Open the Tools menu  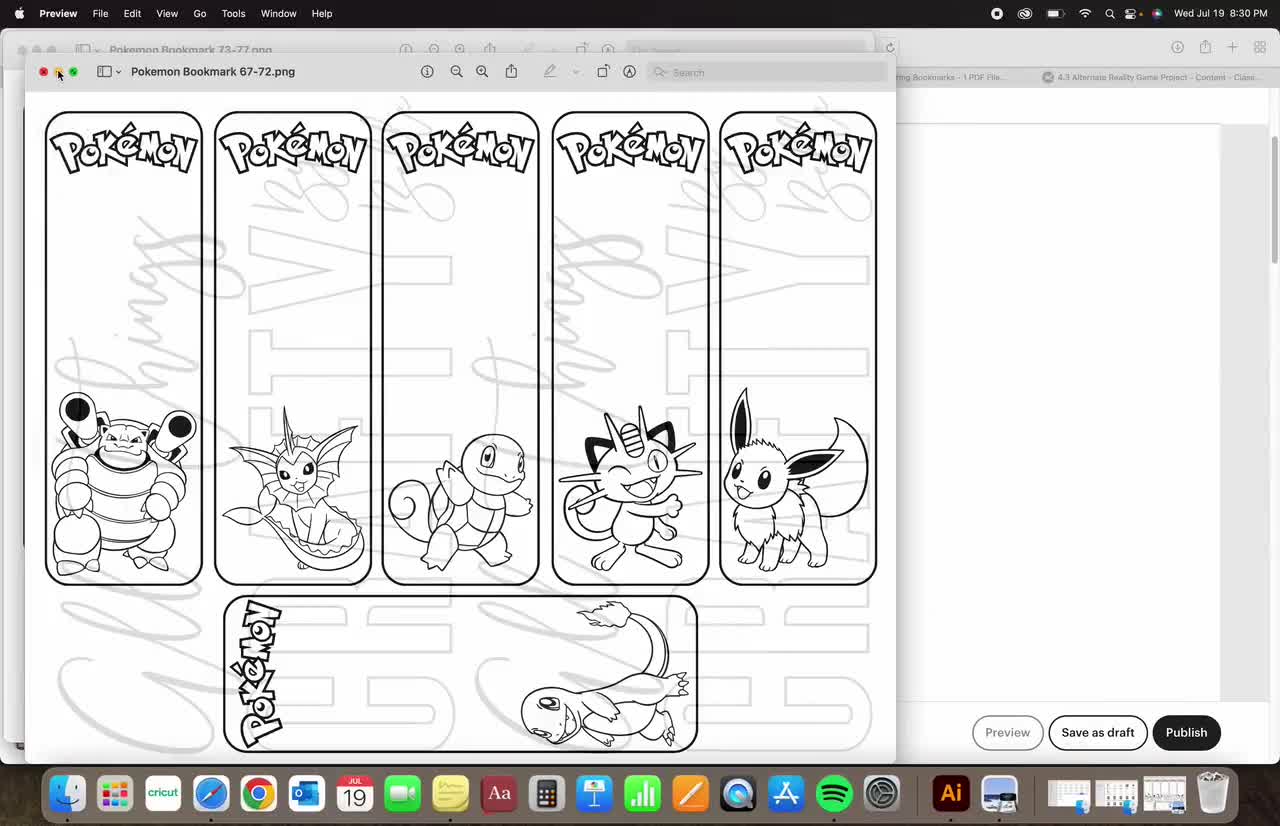[233, 13]
